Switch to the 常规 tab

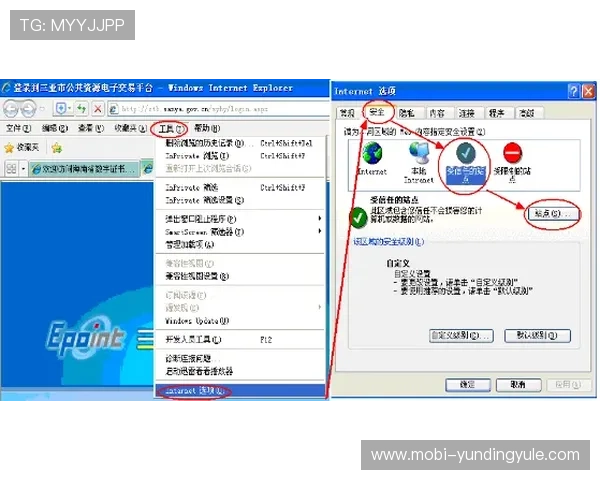348,113
